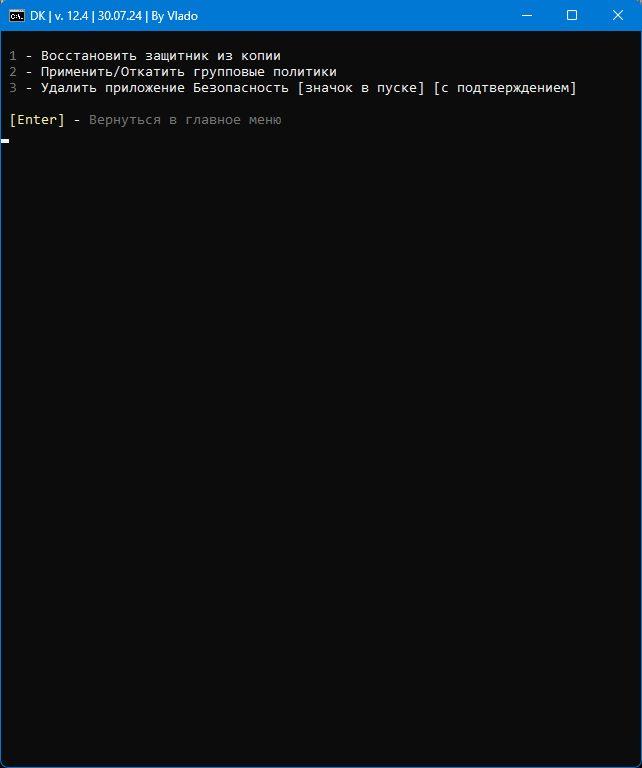
Task: Click the 'DK' name in the title bar
Action: tap(38, 16)
